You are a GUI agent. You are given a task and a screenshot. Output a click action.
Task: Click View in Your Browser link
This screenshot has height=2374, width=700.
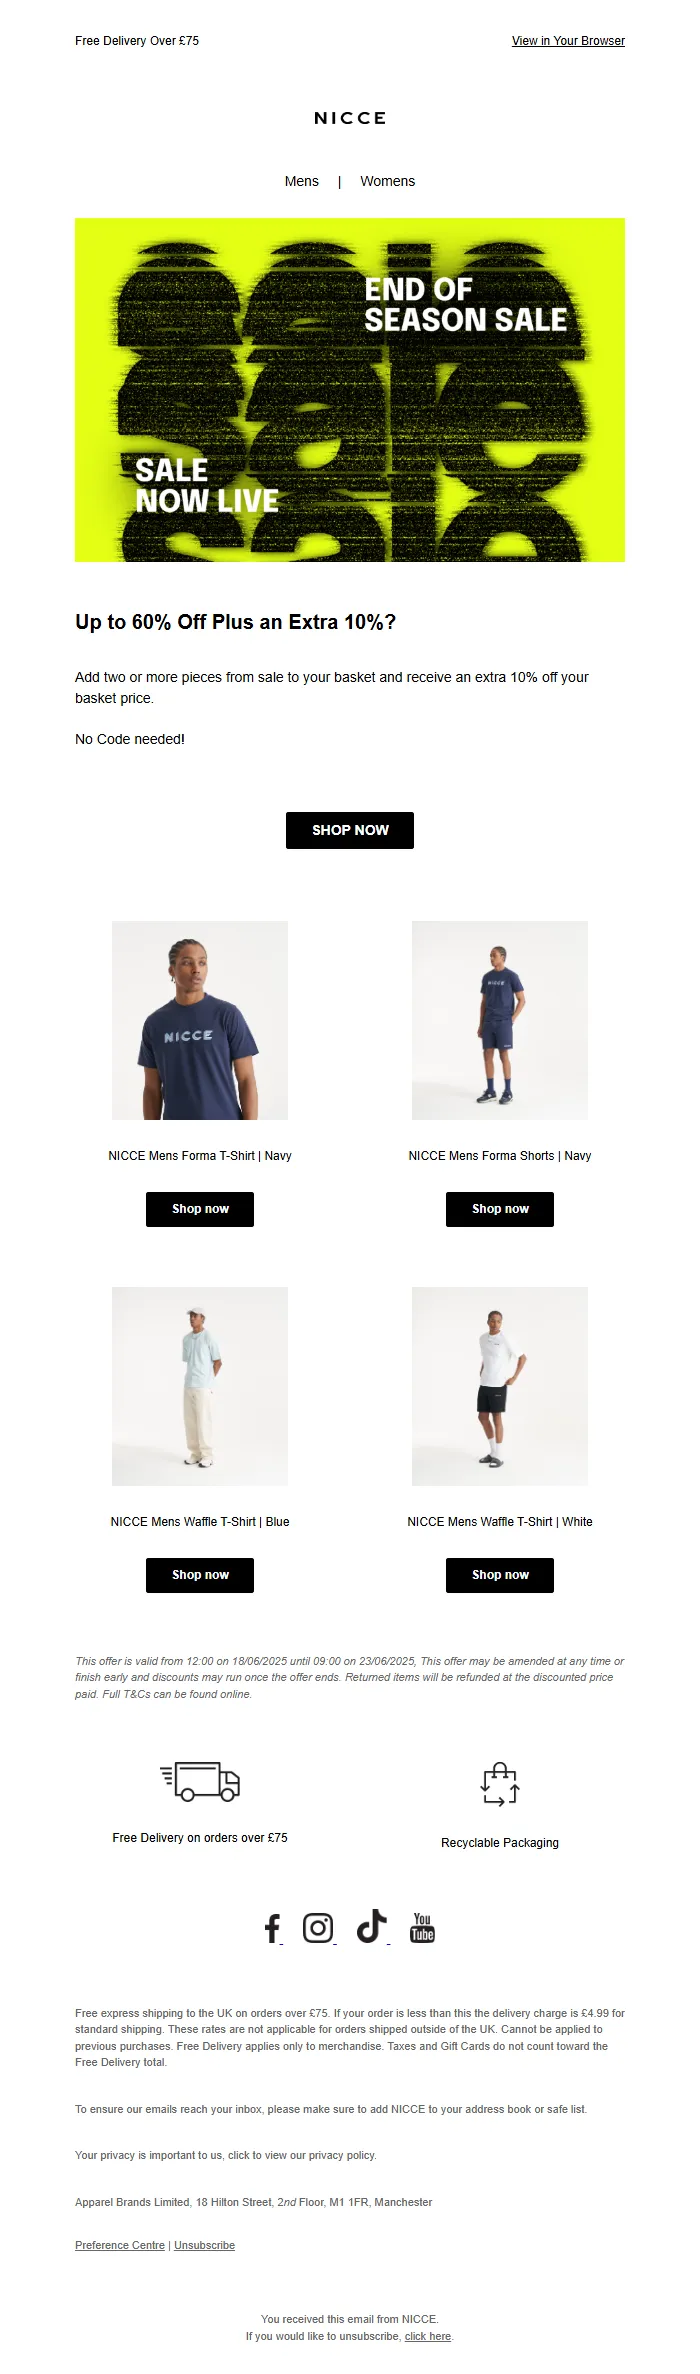click(x=568, y=41)
